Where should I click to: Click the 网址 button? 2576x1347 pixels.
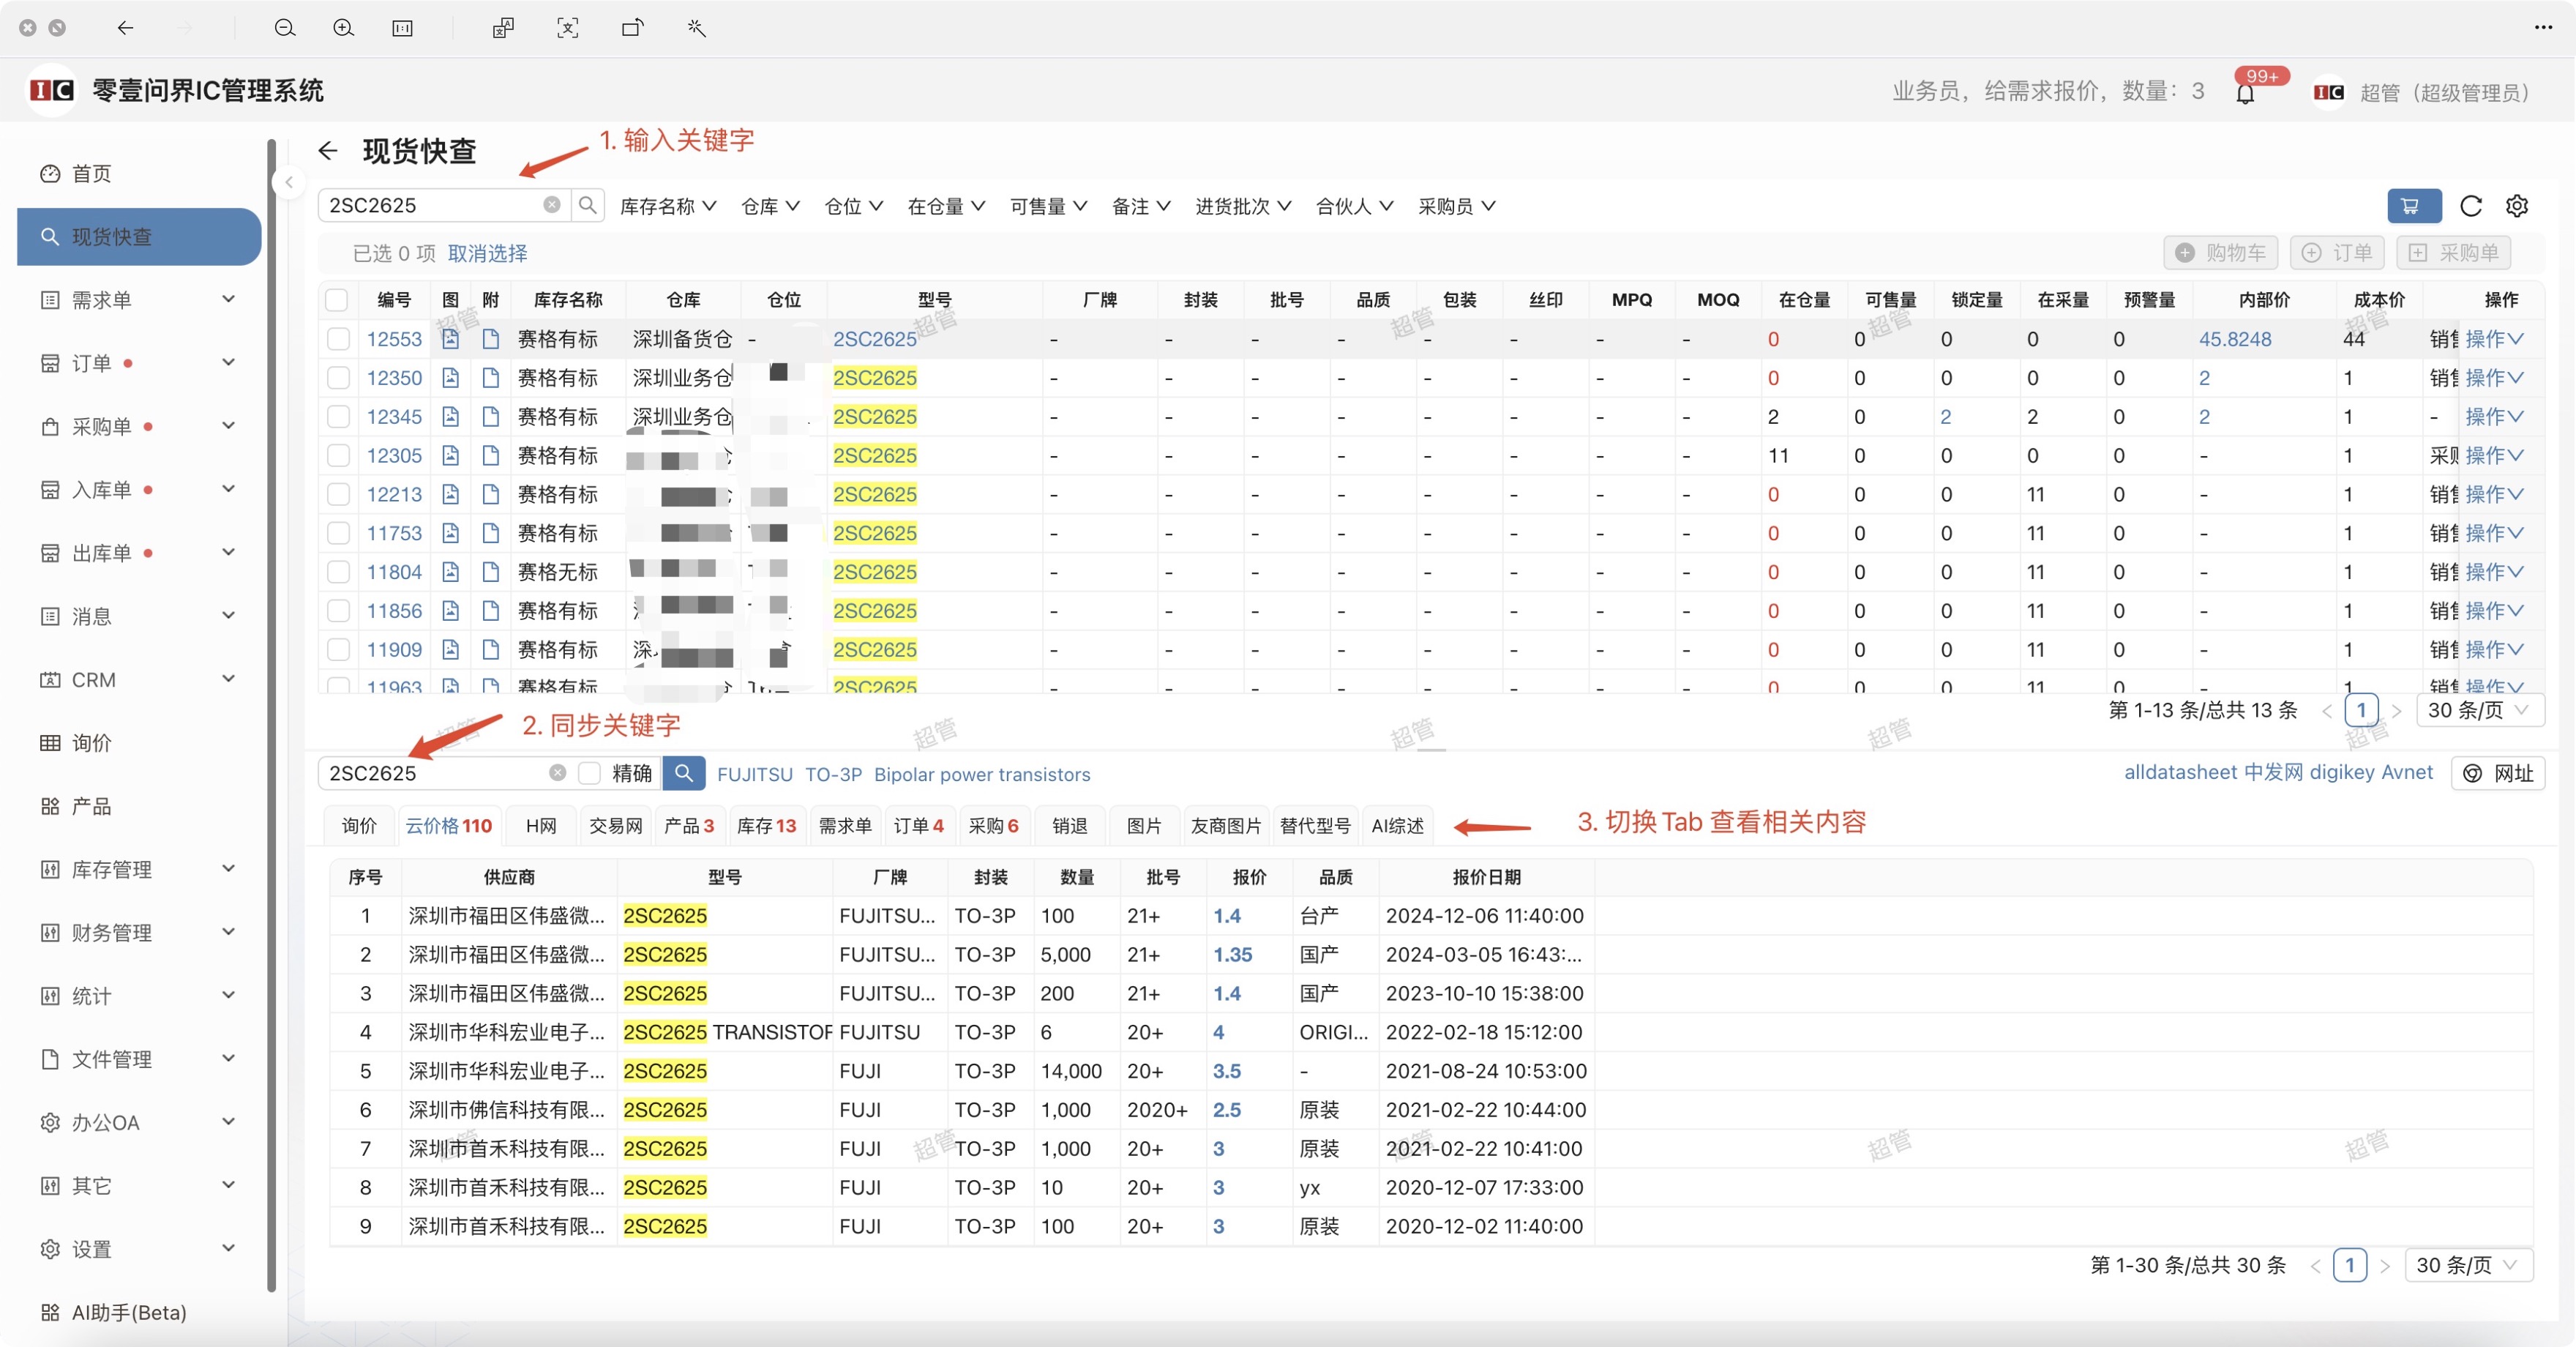2498,773
